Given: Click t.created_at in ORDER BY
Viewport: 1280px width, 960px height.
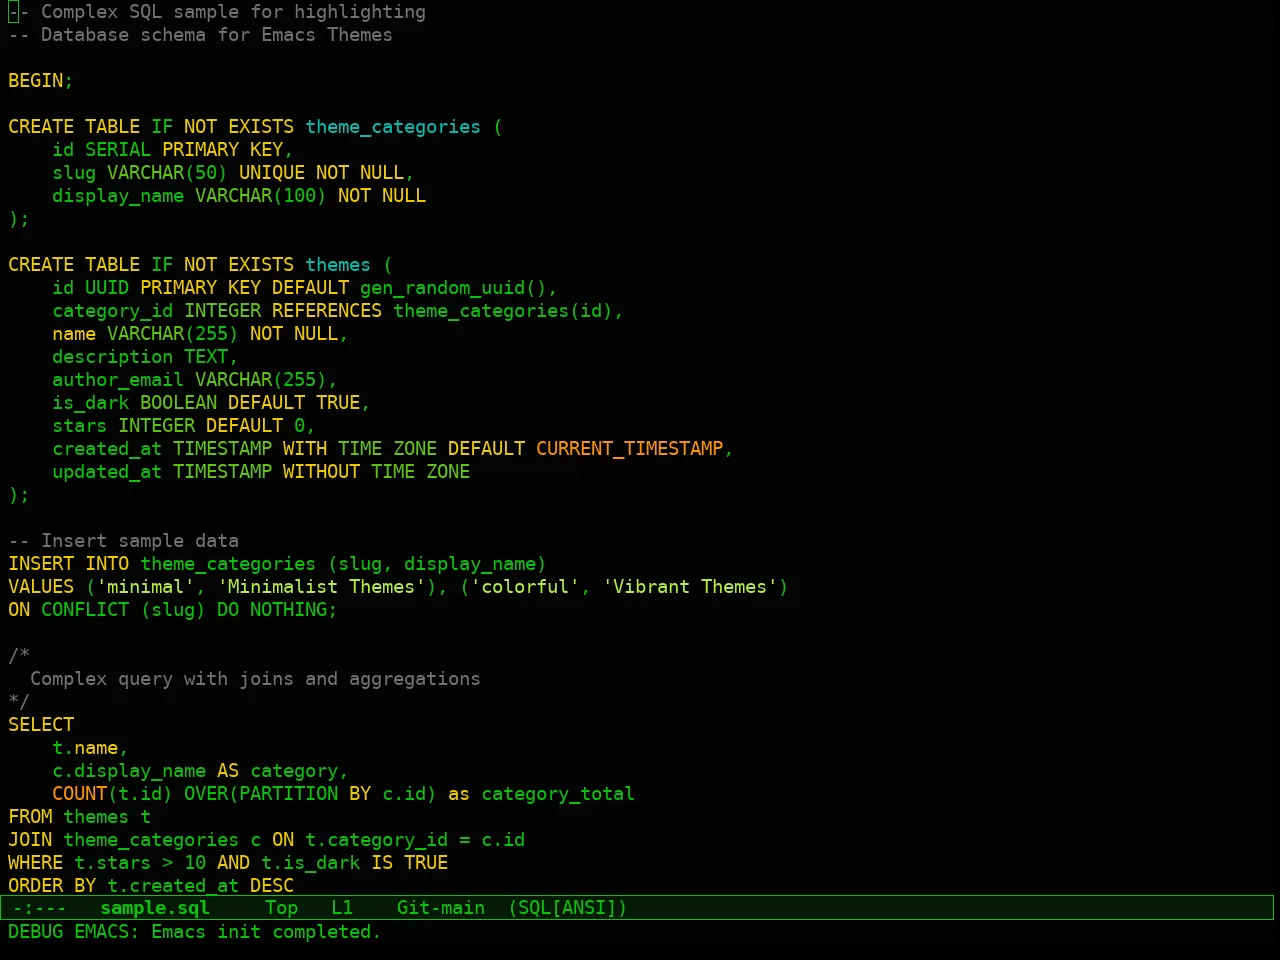Looking at the screenshot, I should click(173, 886).
